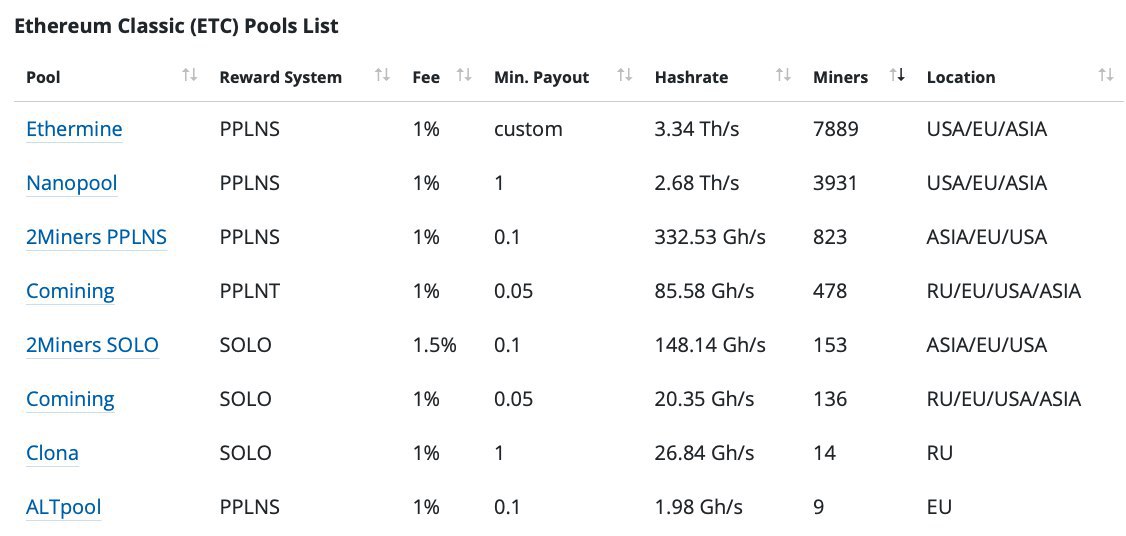1126x536 pixels.
Task: Sort by Min. Payout arrows icon
Action: pos(625,75)
